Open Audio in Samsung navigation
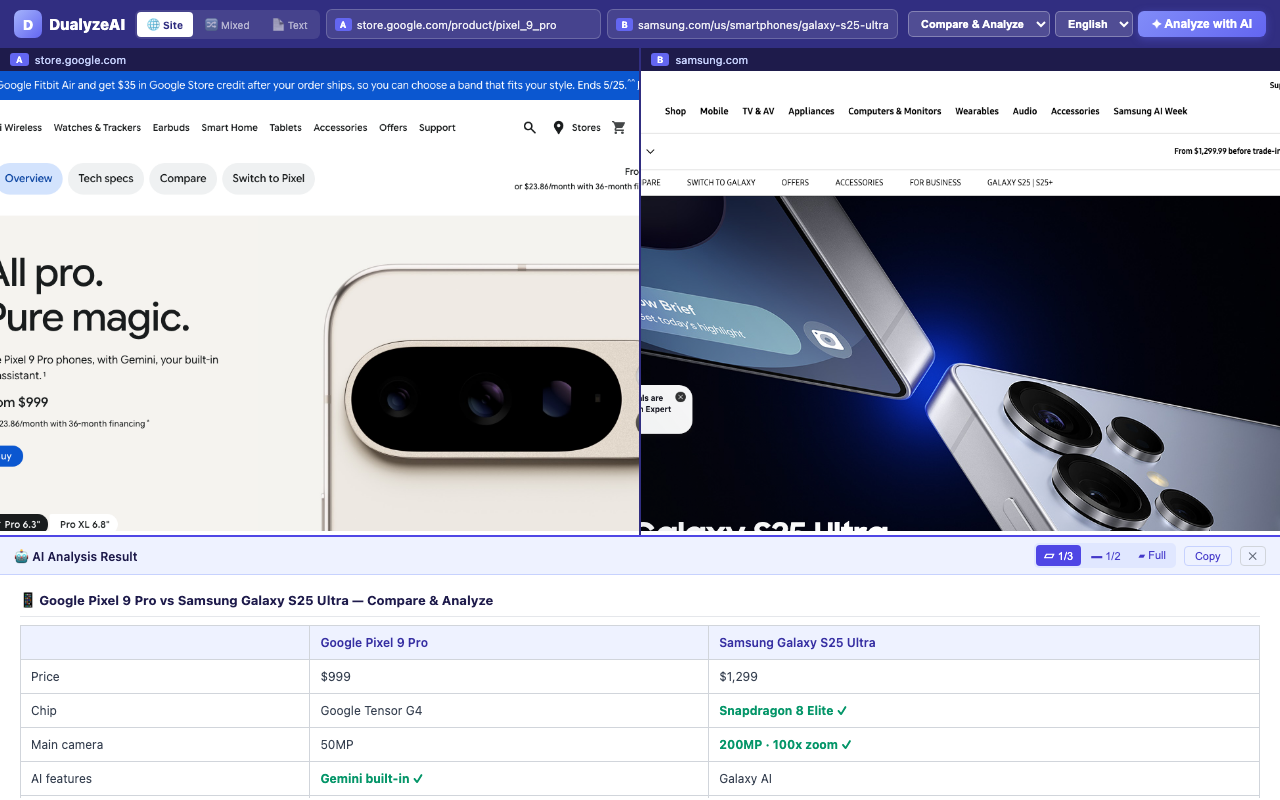 [x=1025, y=111]
